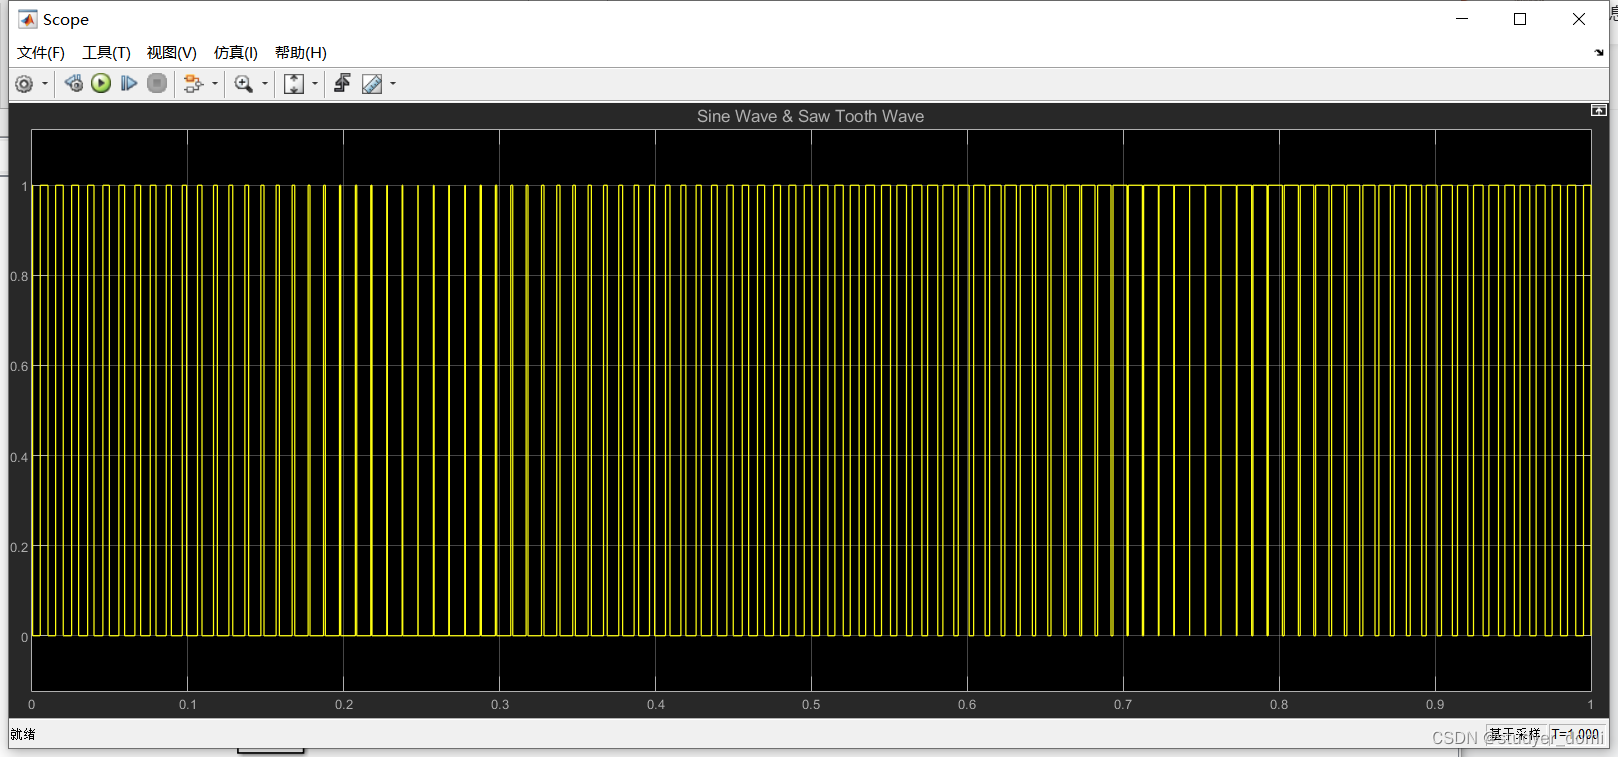Close the Scope window
The width and height of the screenshot is (1618, 757).
coord(1579,19)
